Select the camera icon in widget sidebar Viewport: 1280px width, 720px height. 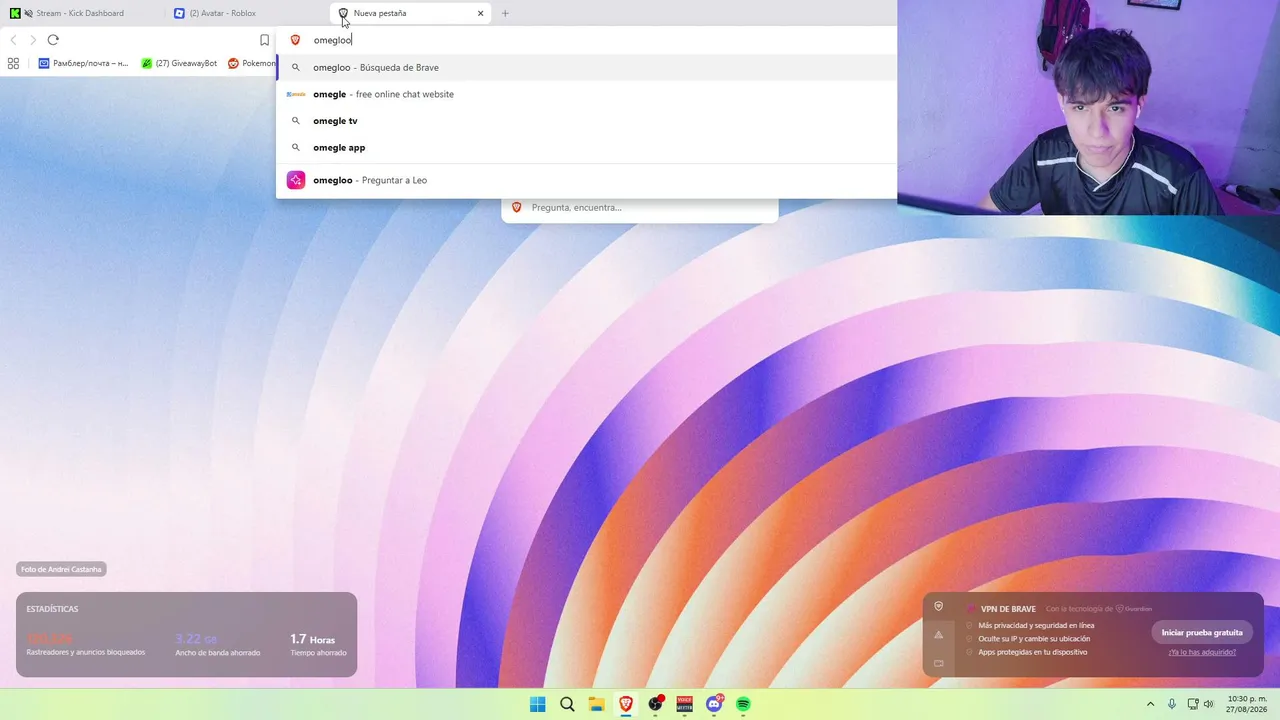[x=938, y=662]
